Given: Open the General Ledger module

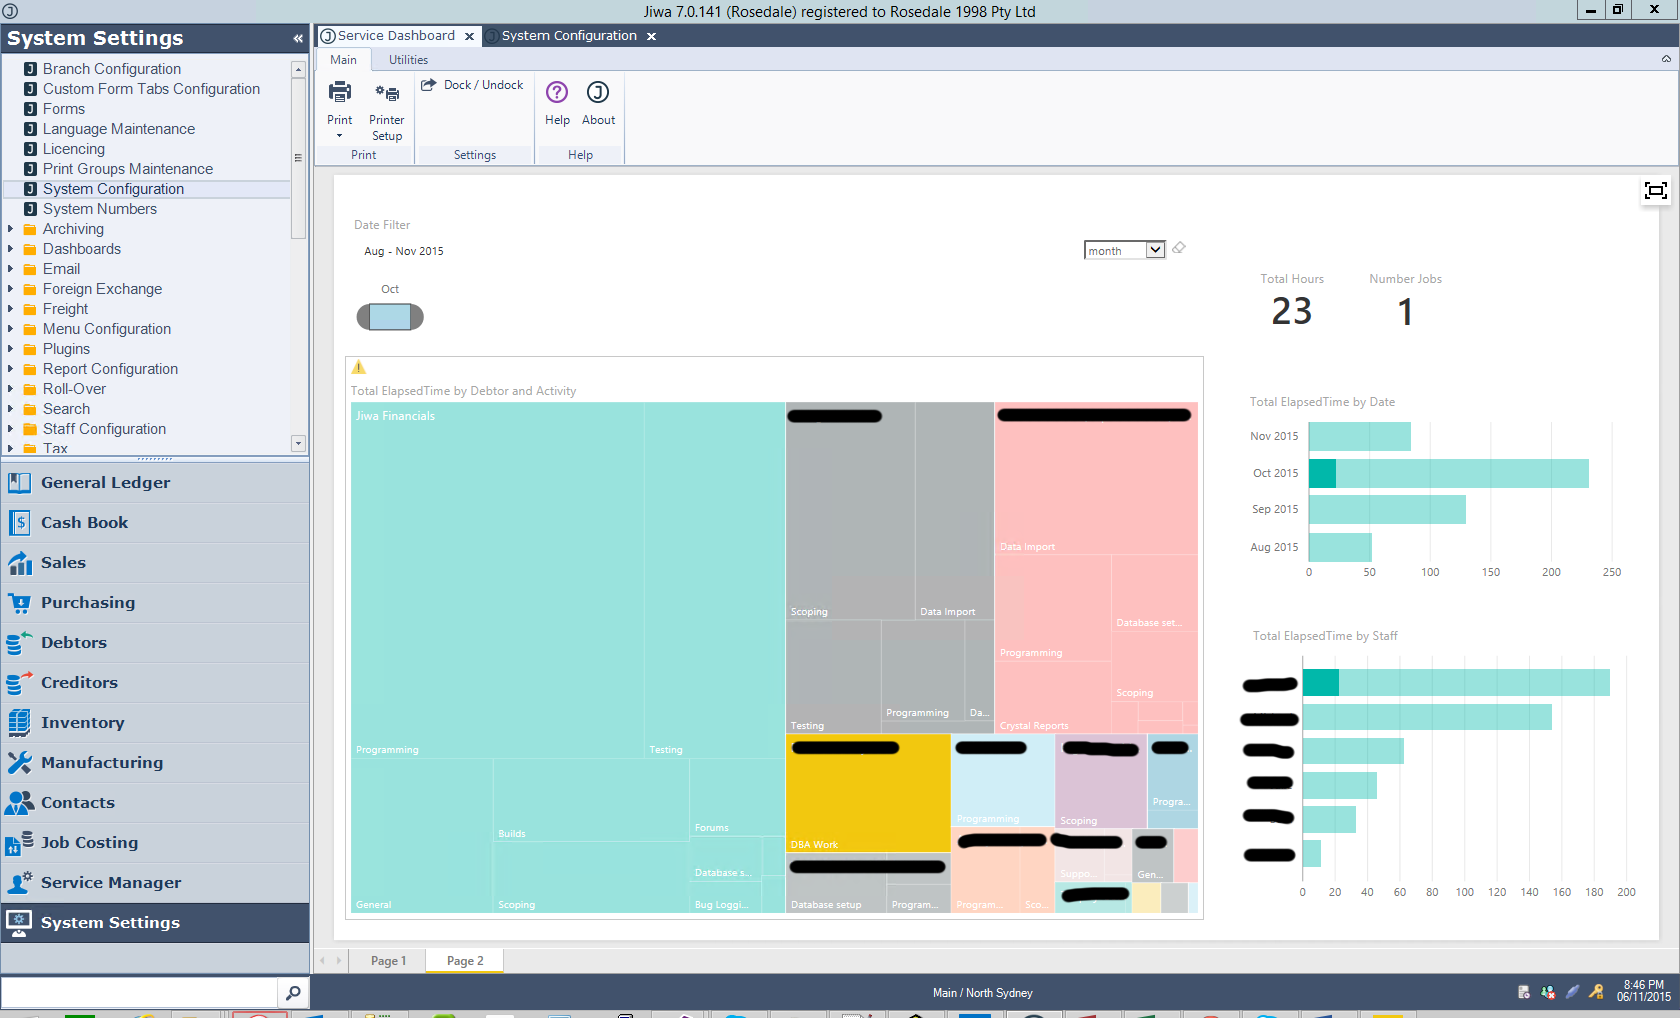Looking at the screenshot, I should pos(105,483).
